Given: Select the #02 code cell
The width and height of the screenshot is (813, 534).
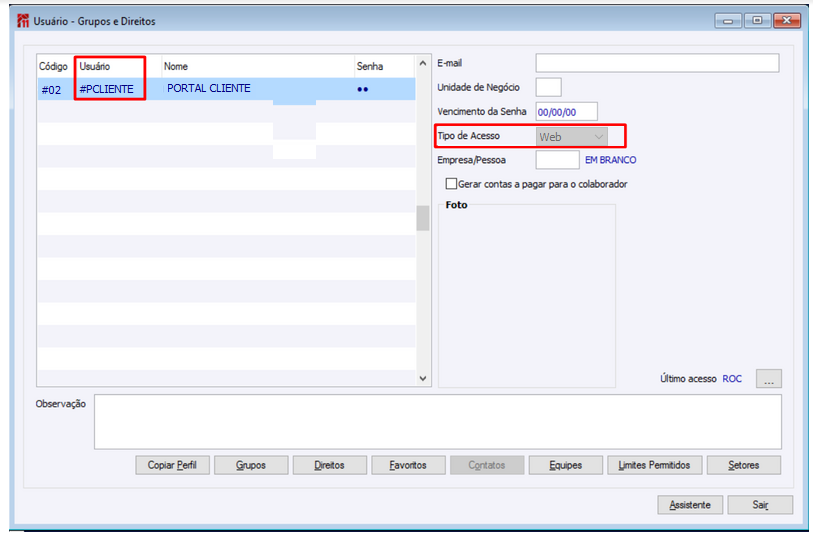Looking at the screenshot, I should pyautogui.click(x=51, y=90).
